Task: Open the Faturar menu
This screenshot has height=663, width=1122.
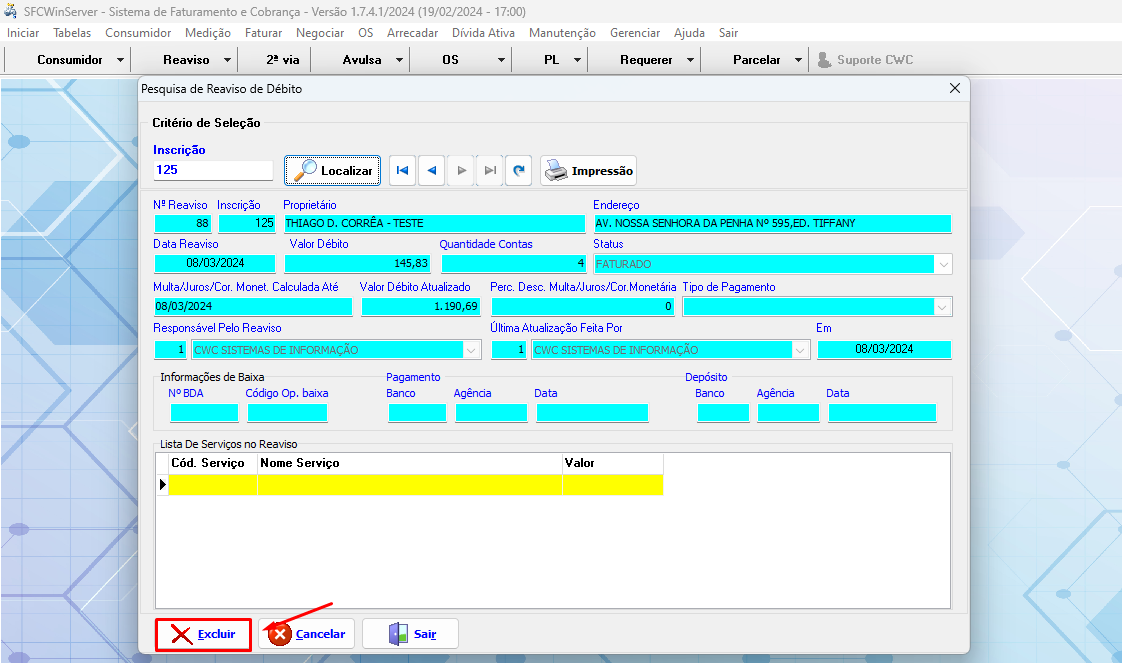Action: coord(263,33)
